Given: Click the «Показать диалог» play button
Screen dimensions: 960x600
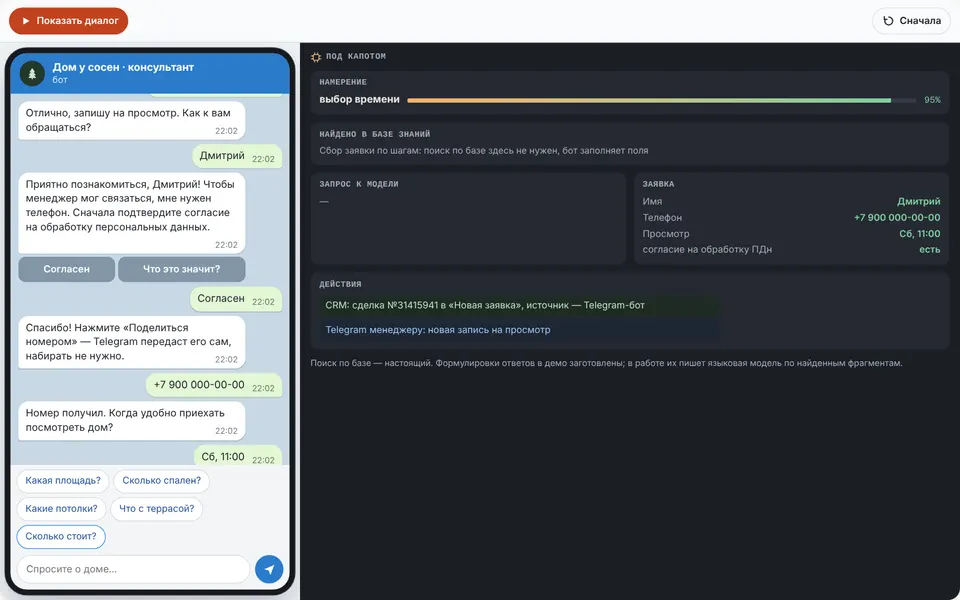Looking at the screenshot, I should point(69,21).
